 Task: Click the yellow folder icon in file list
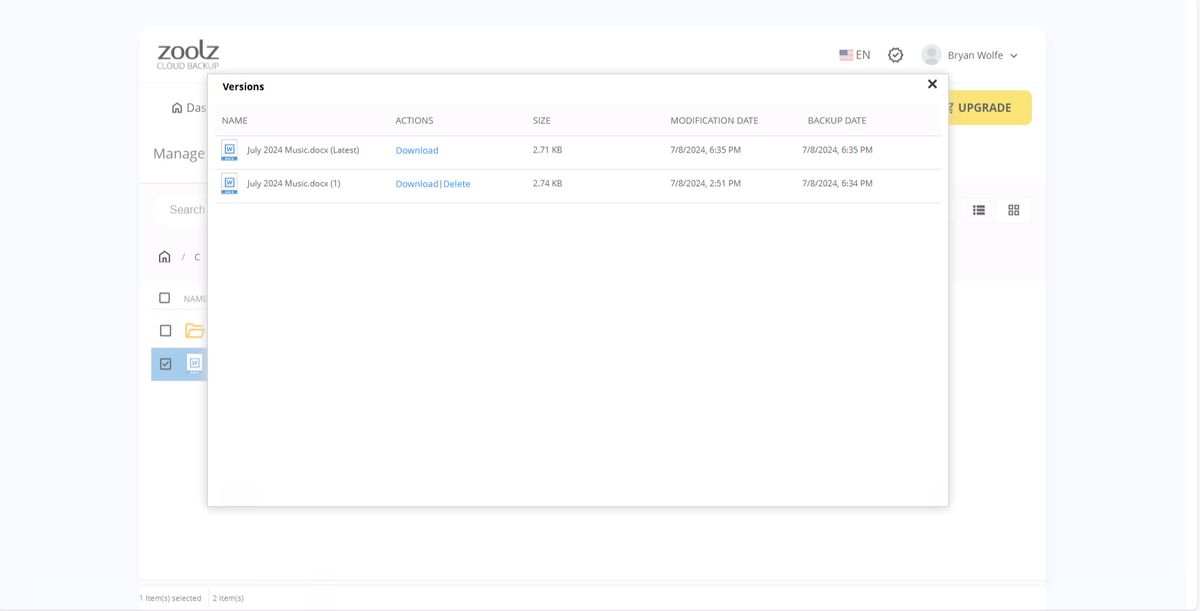[194, 330]
